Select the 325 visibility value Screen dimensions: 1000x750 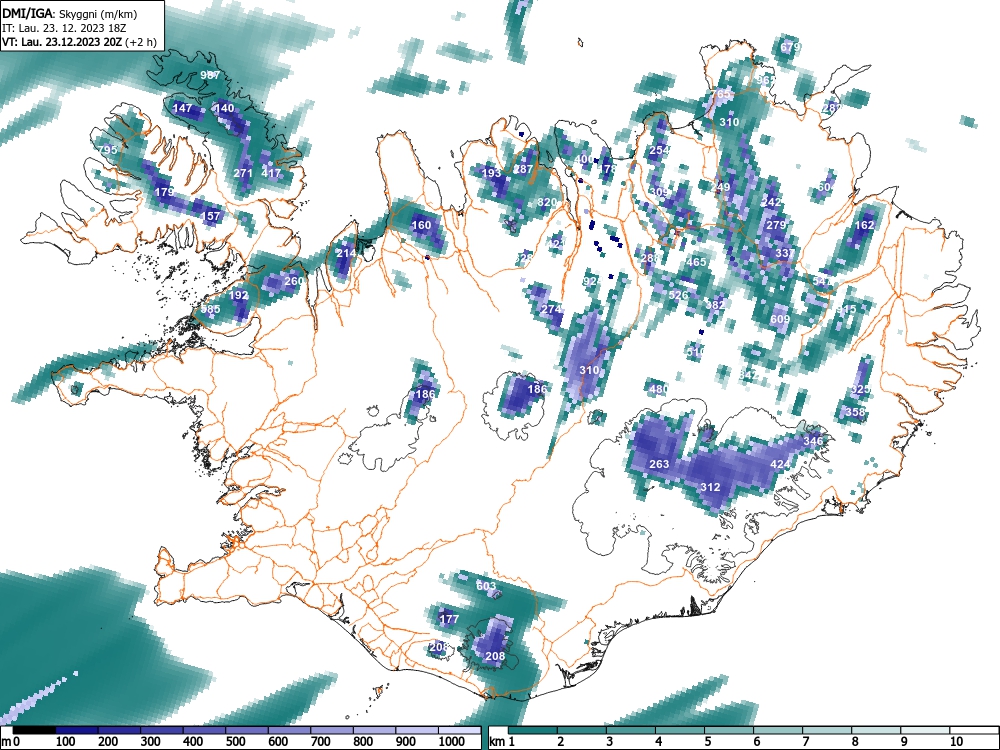click(861, 390)
